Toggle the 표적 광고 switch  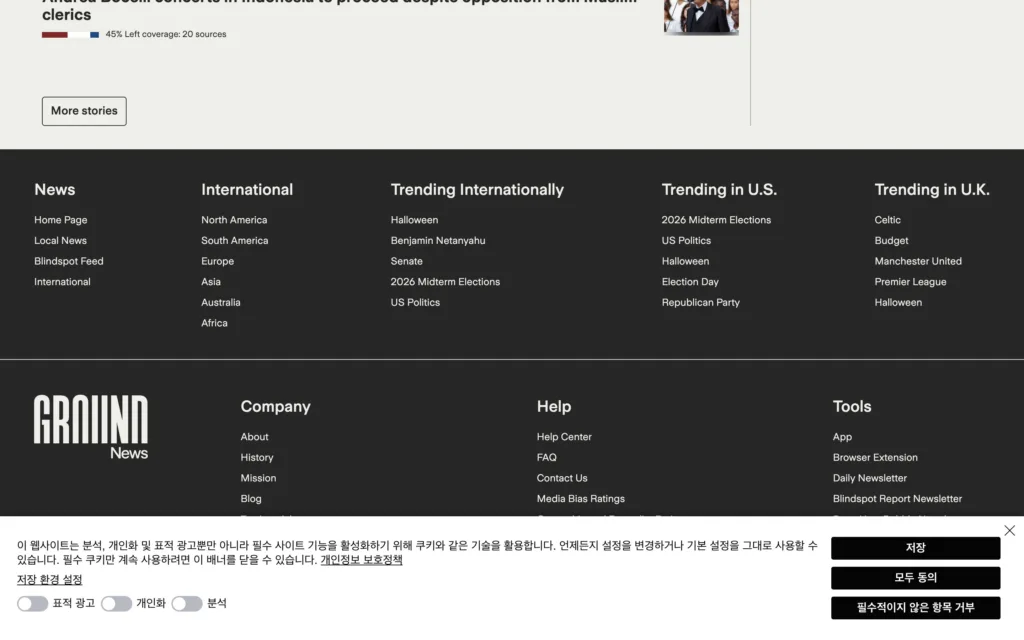33,603
